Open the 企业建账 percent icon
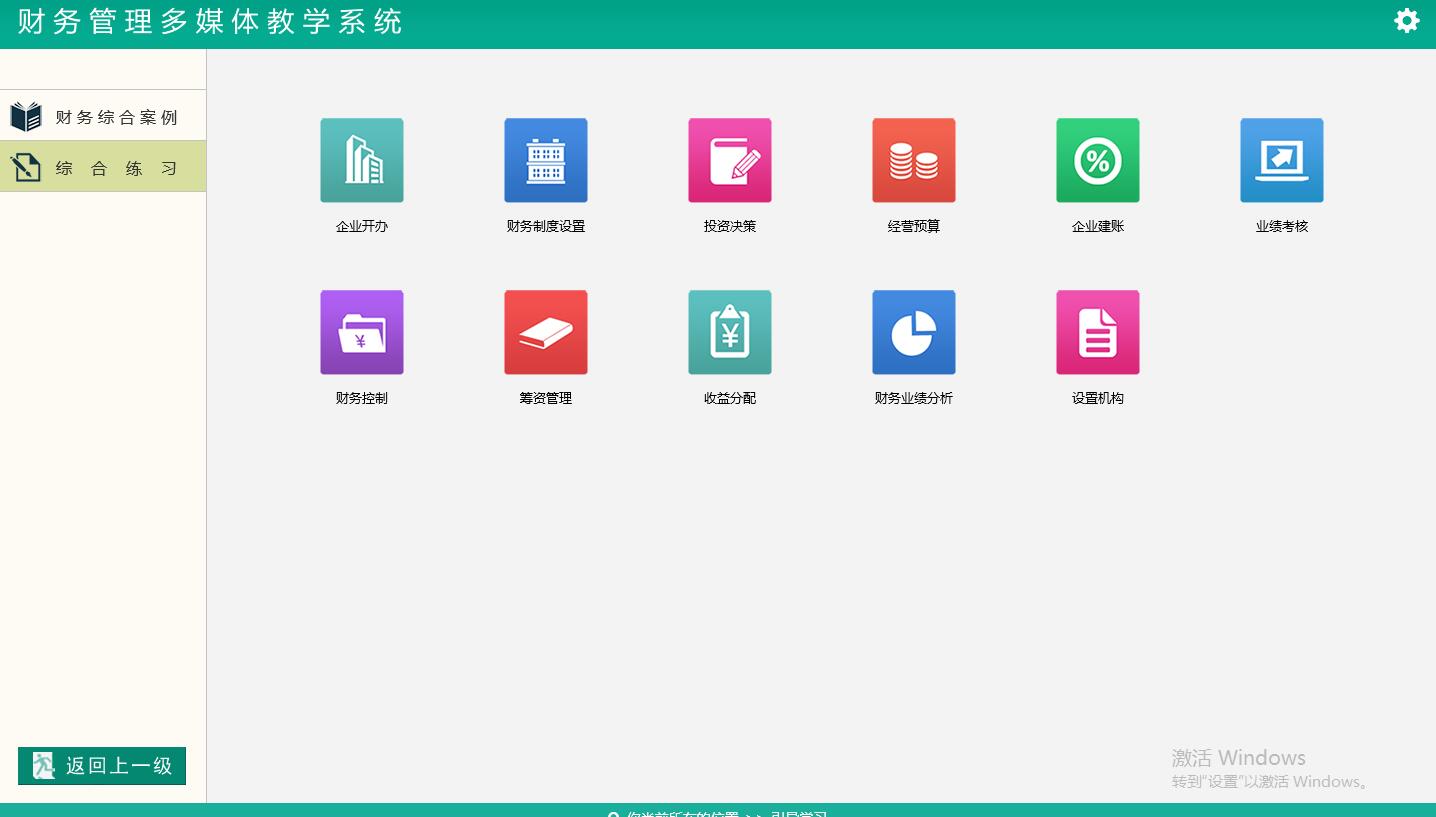This screenshot has height=817, width=1436. [x=1097, y=160]
